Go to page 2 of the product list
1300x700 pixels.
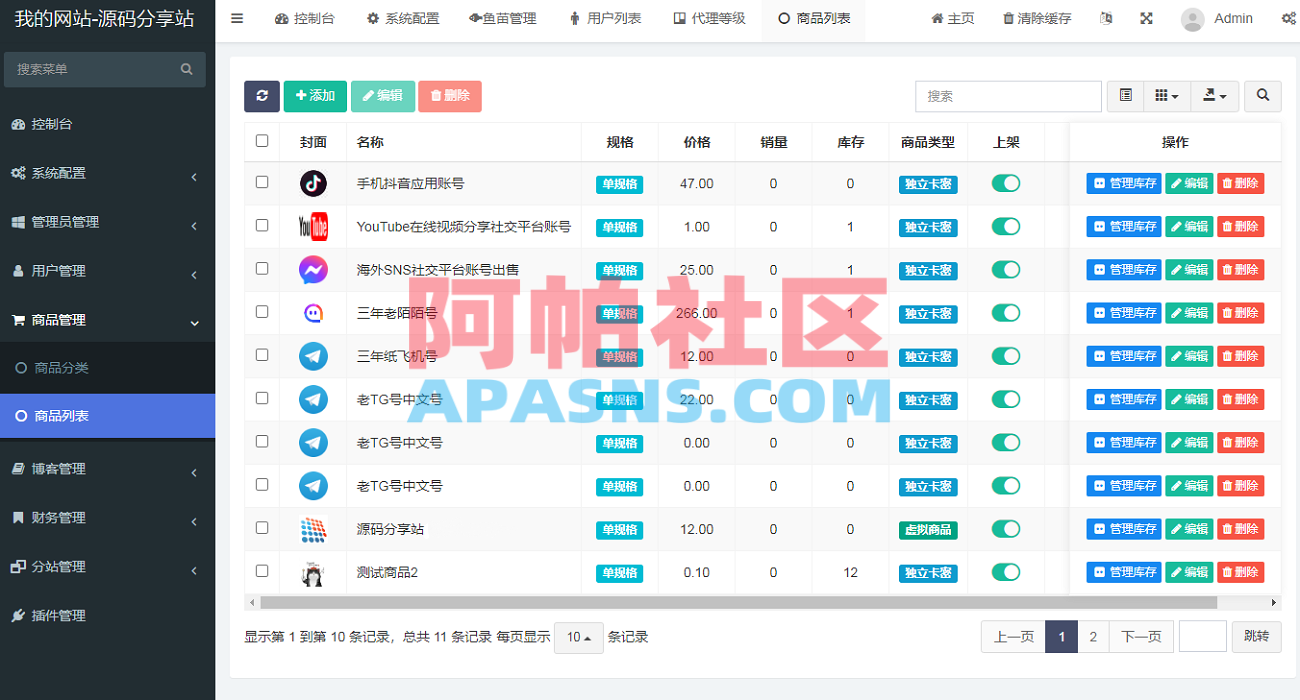1093,636
